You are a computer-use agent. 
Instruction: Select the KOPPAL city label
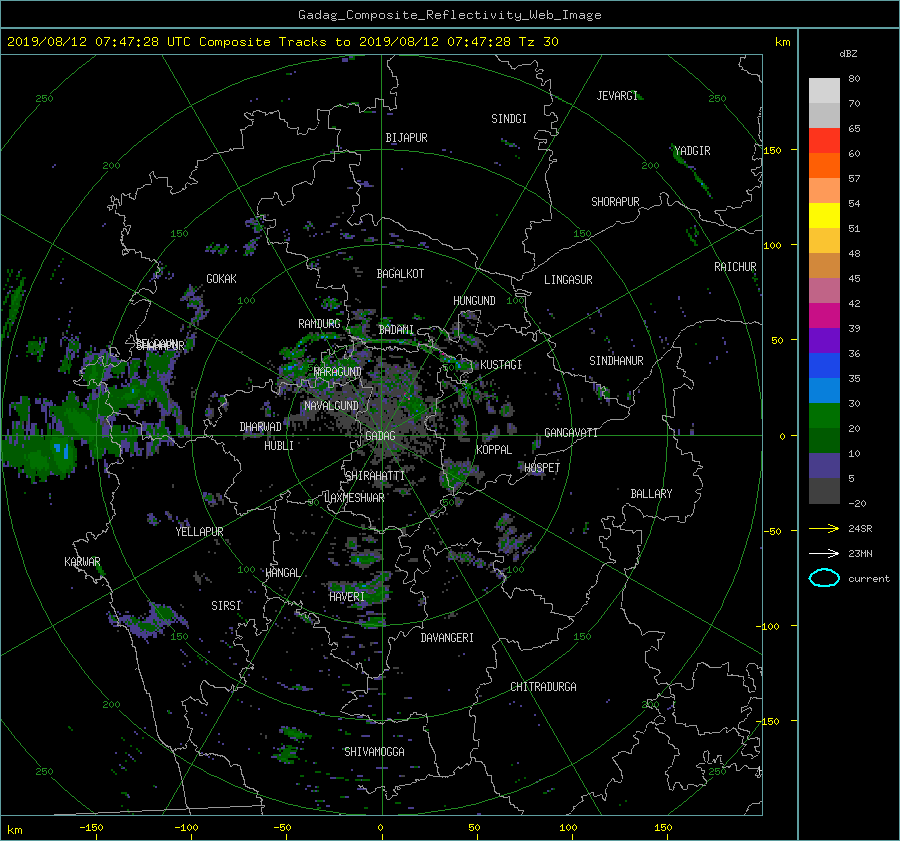[x=494, y=450]
